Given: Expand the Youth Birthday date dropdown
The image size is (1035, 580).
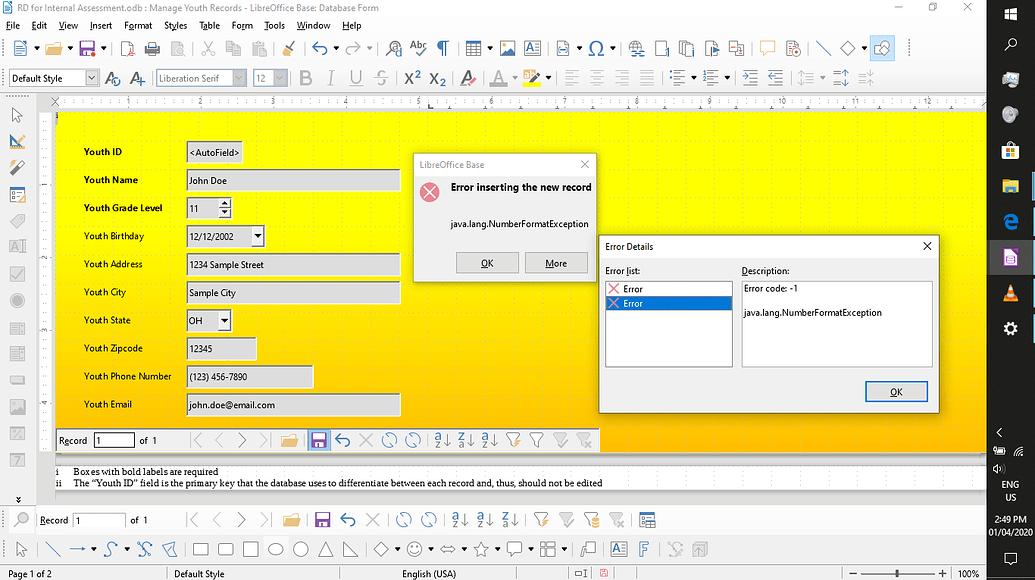Looking at the screenshot, I should click(x=258, y=237).
